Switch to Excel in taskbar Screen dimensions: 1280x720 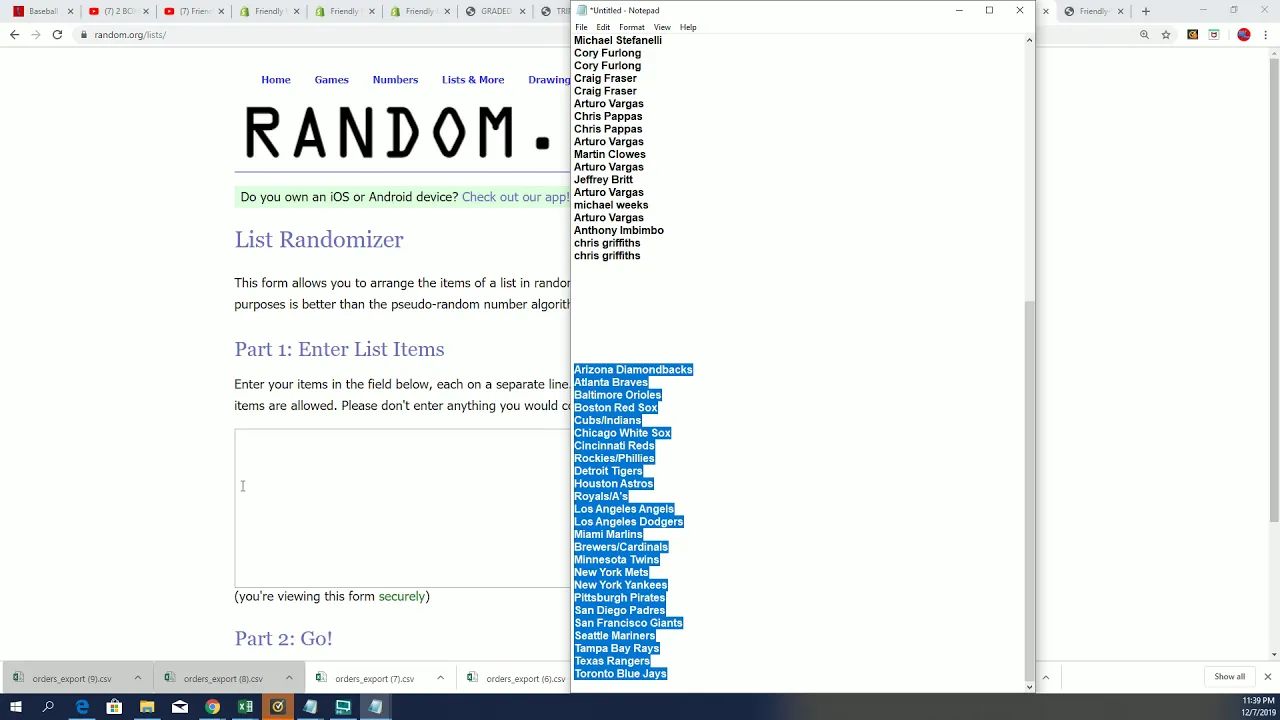click(245, 707)
